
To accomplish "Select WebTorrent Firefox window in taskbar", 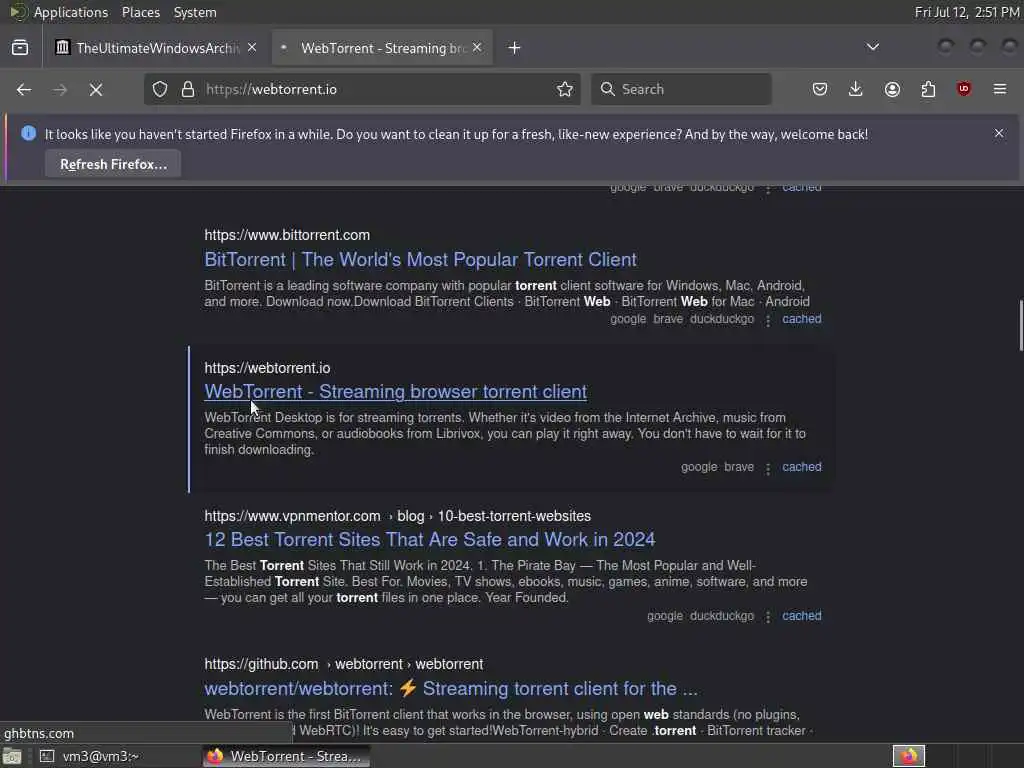I will click(286, 756).
